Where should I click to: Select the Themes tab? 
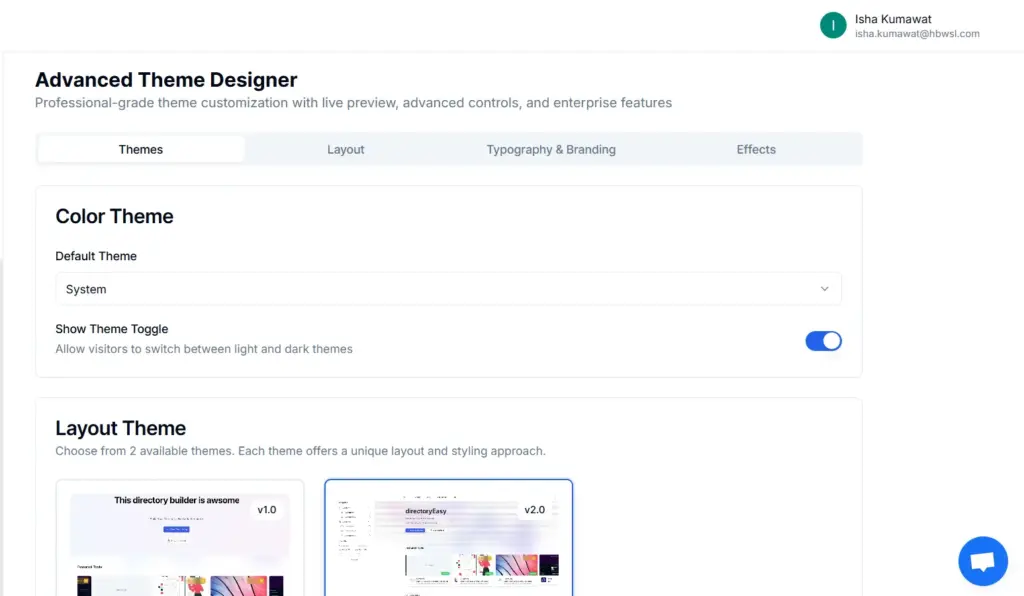(x=140, y=148)
